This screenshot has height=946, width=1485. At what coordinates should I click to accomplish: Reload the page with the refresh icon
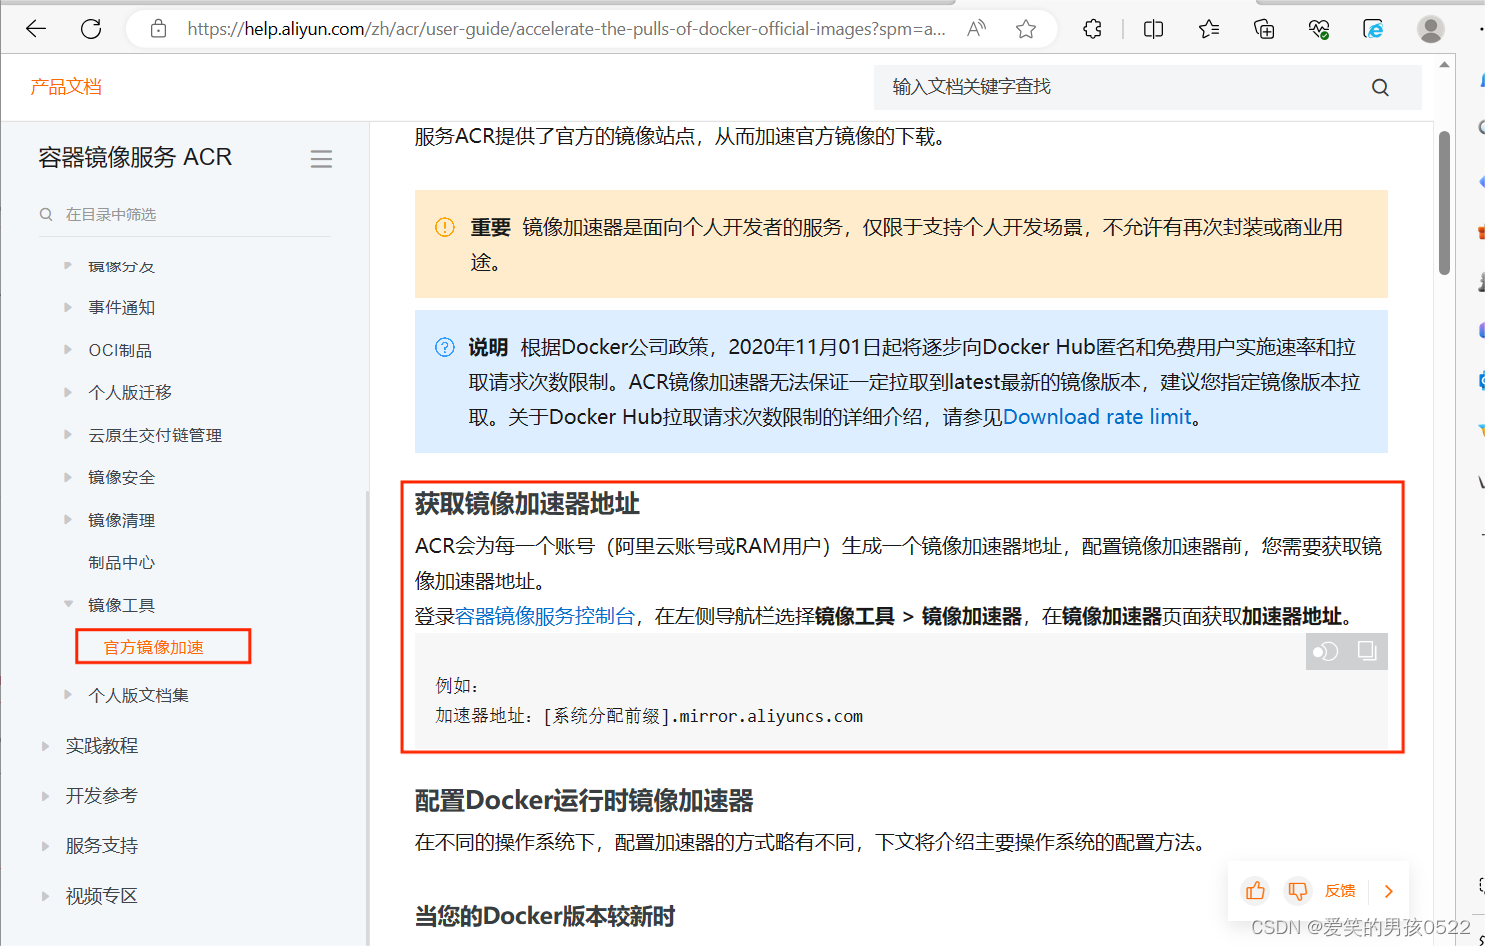pos(91,29)
